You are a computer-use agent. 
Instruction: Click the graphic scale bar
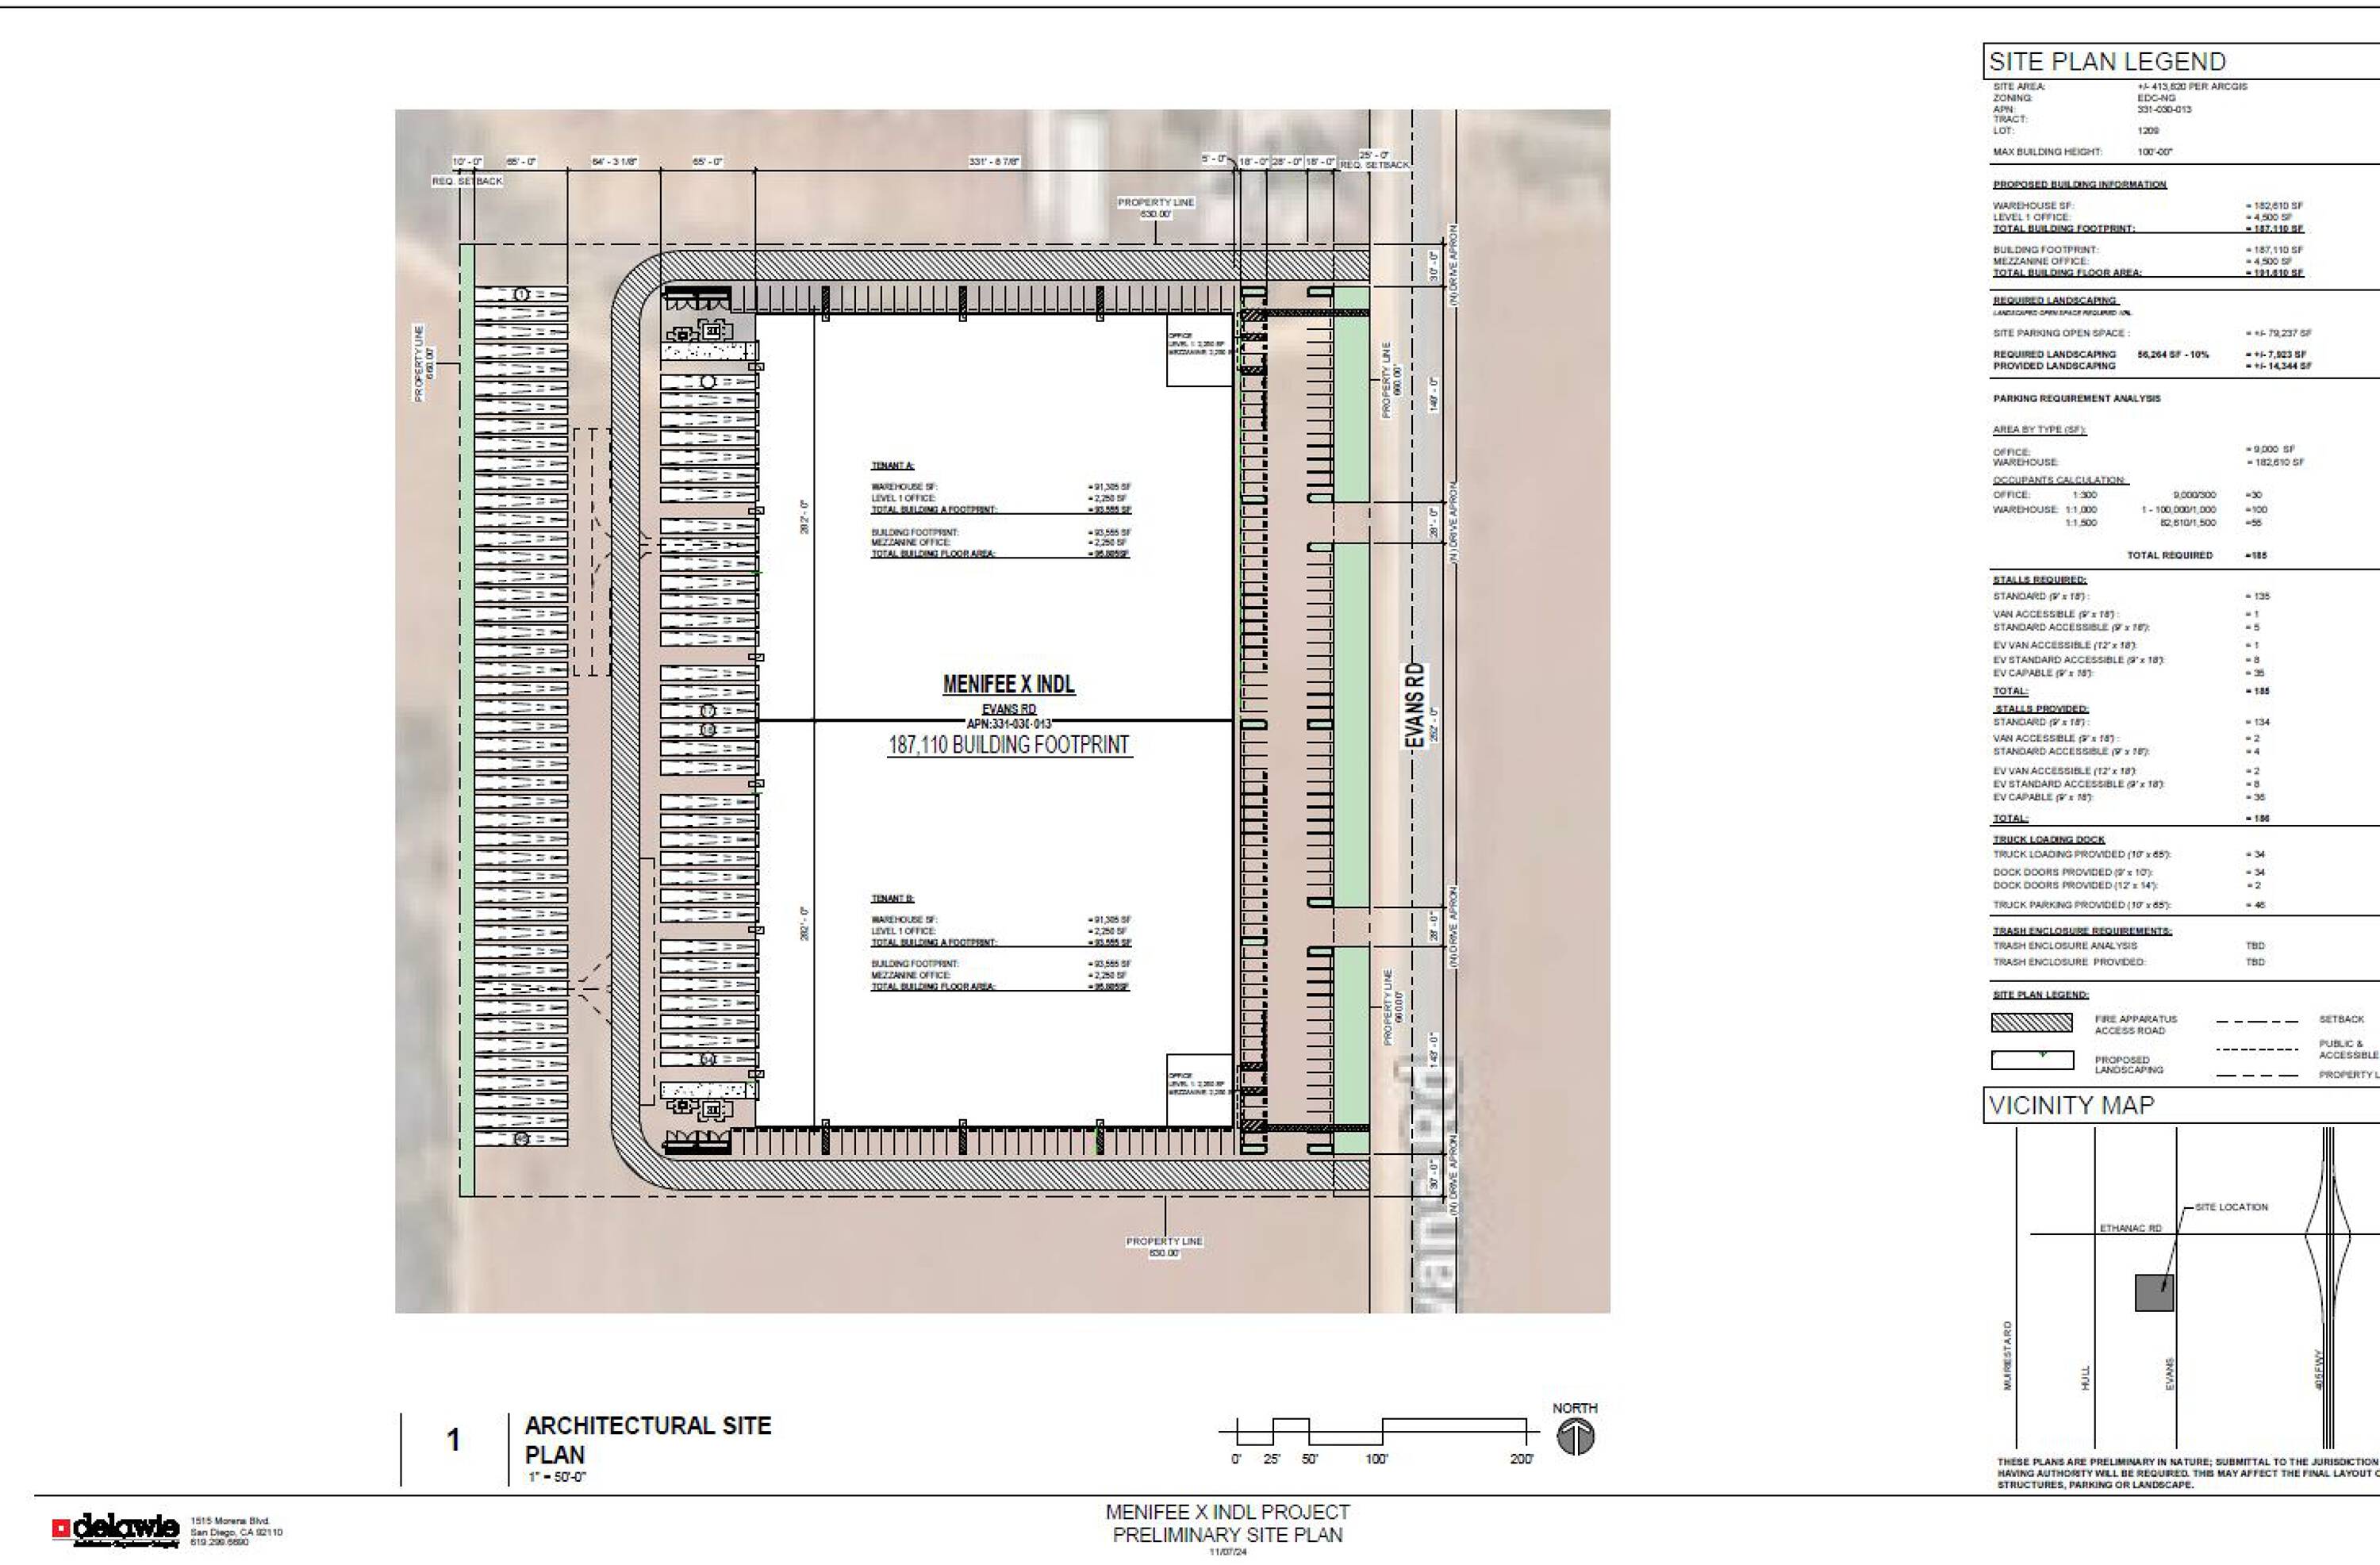[1381, 1431]
